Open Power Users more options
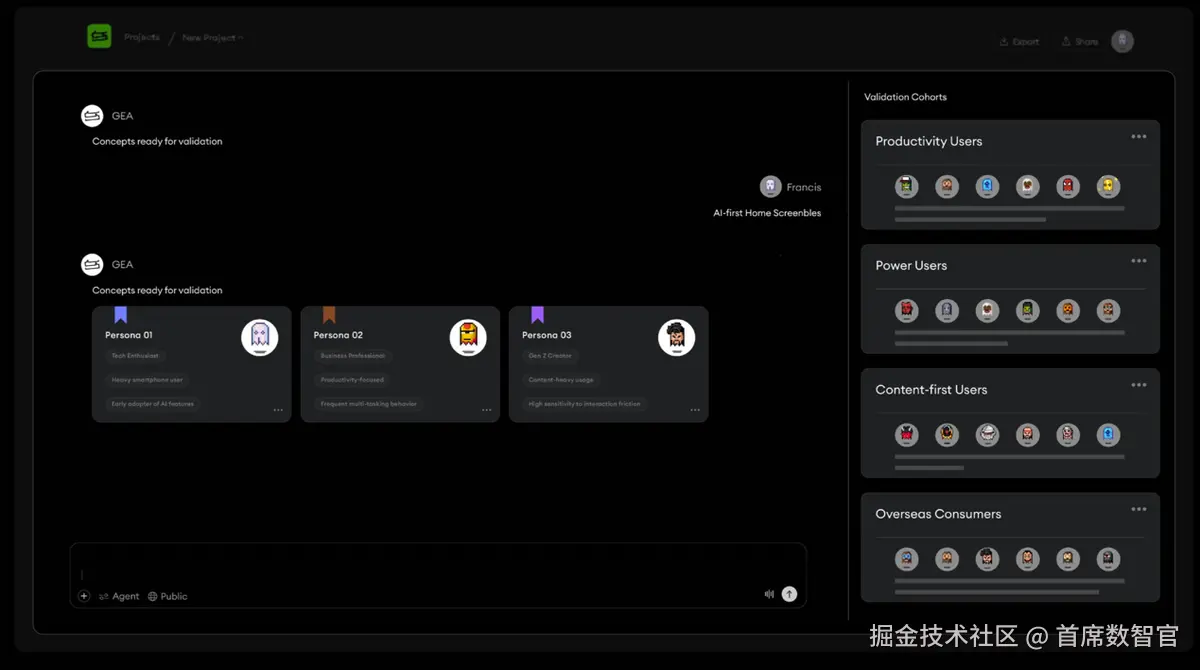 pyautogui.click(x=1139, y=261)
